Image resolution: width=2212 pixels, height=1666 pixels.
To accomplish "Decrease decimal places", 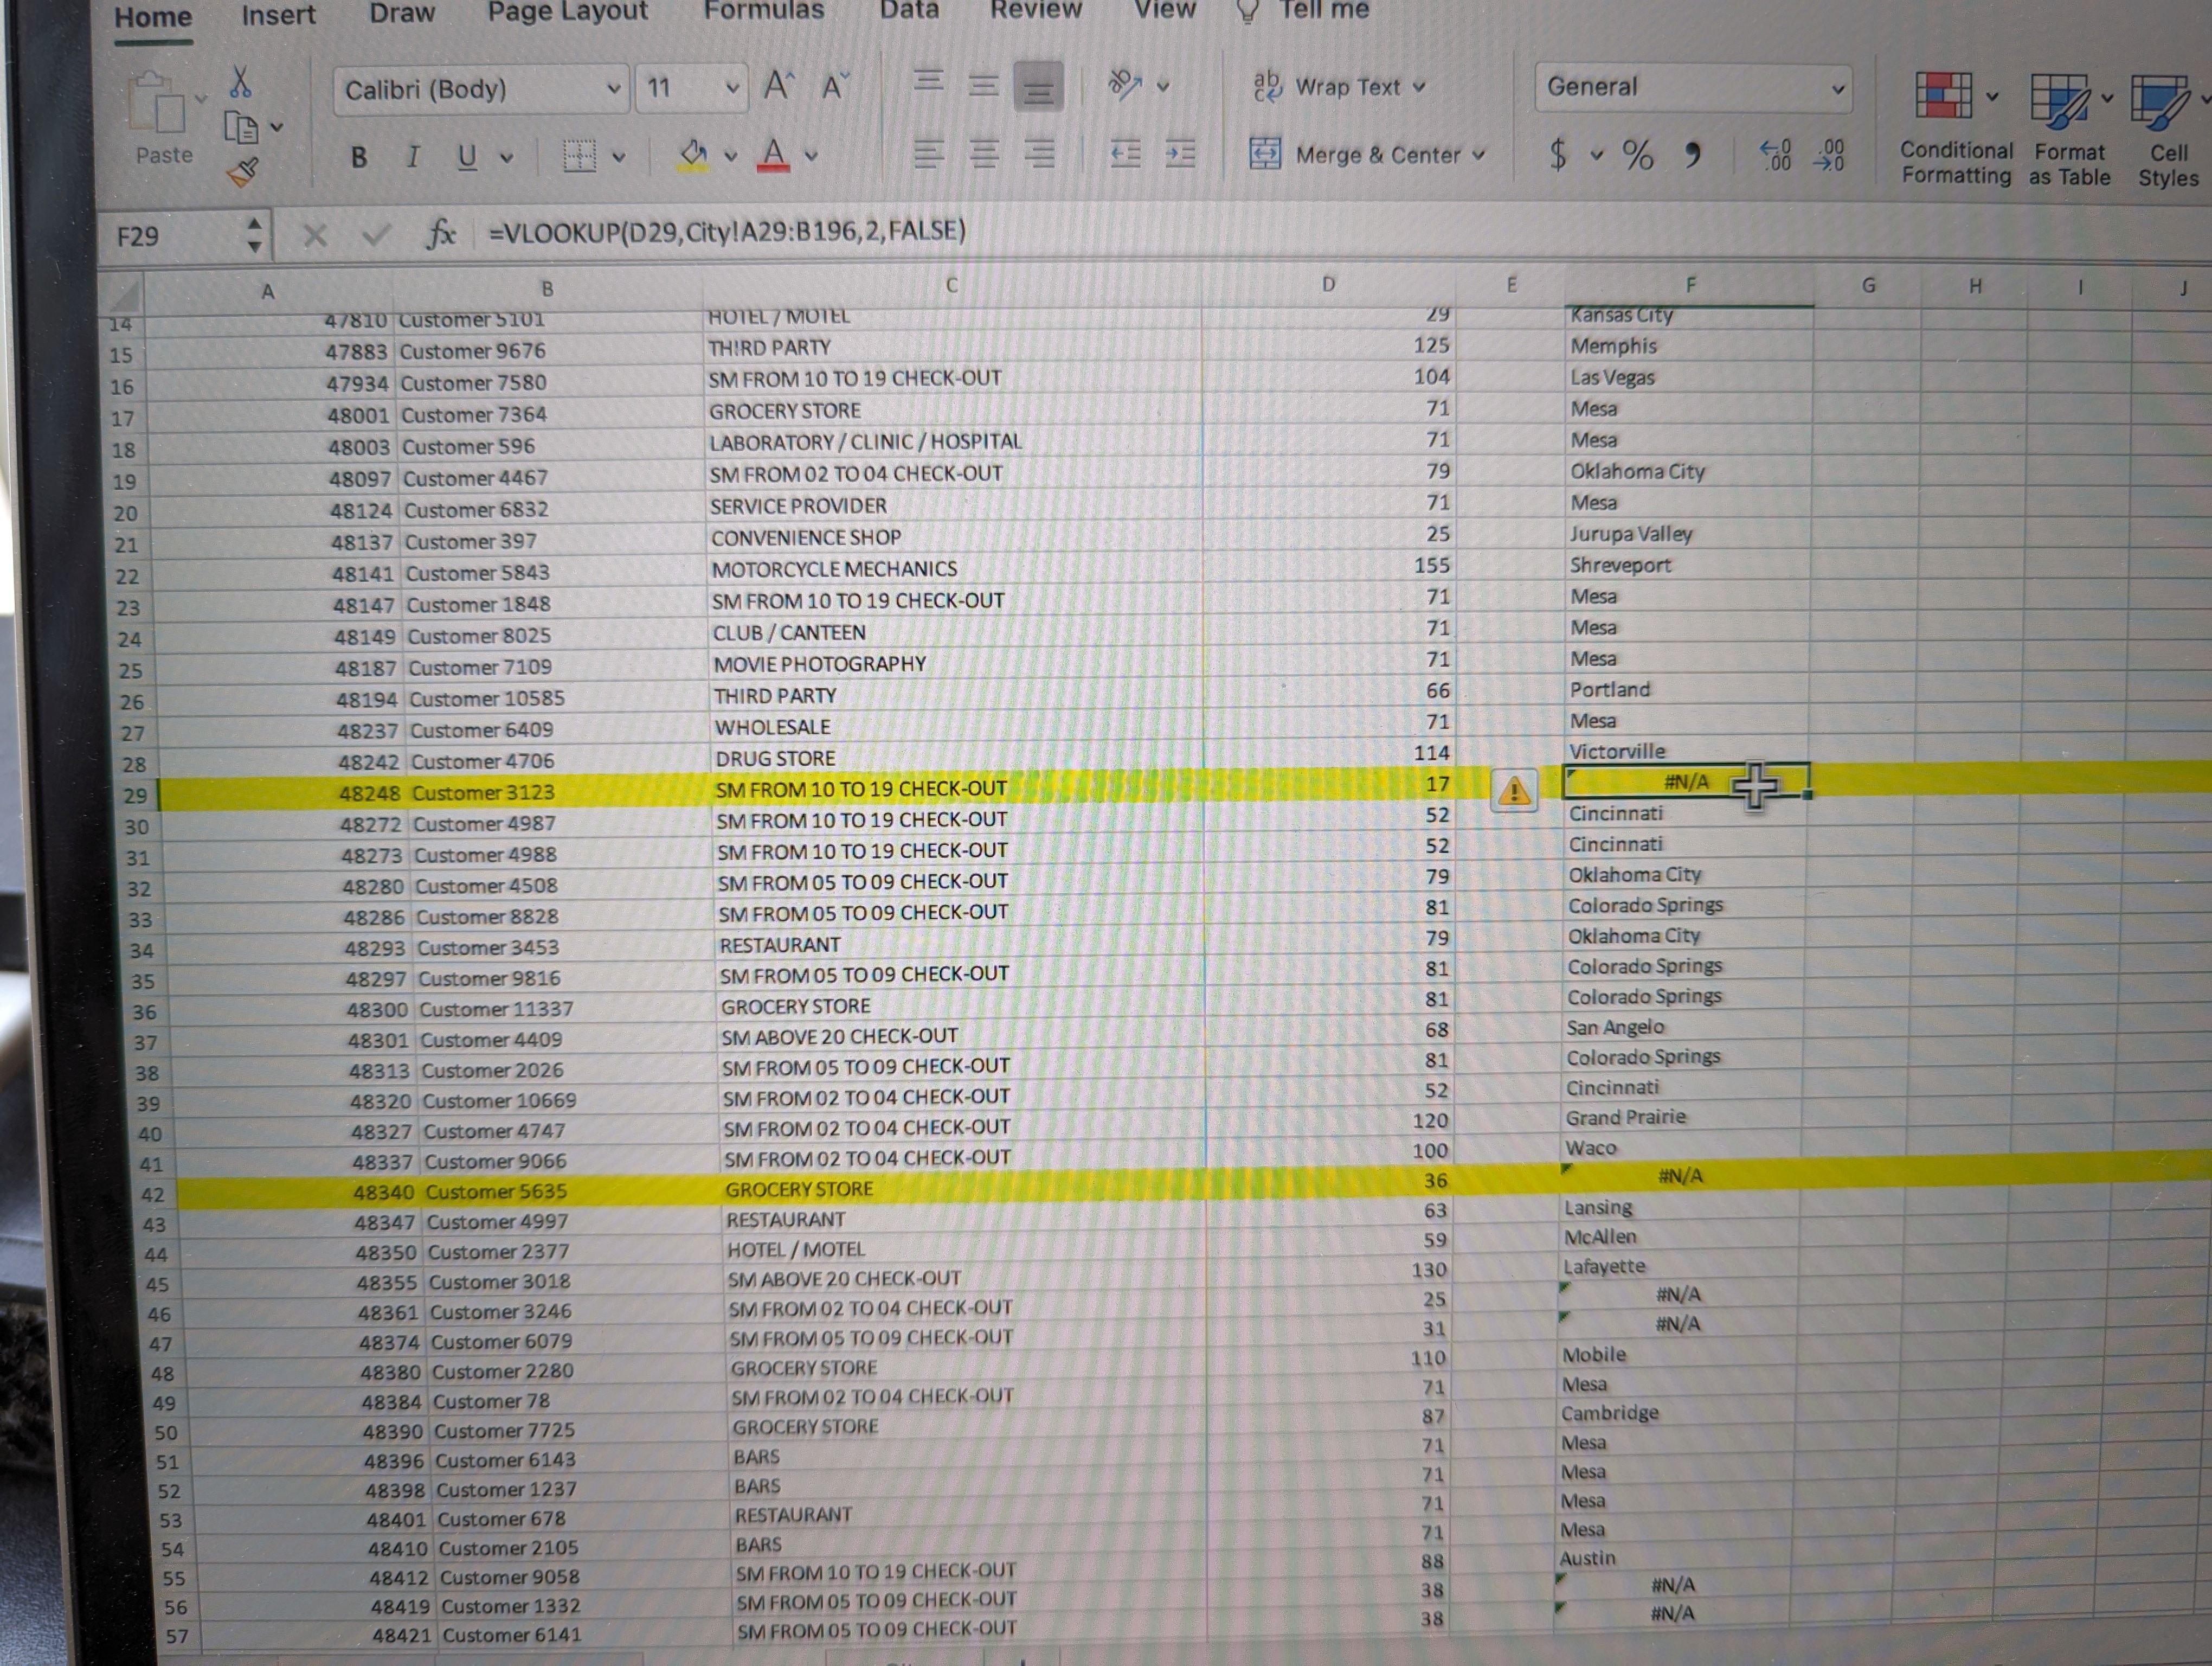I will click(x=1829, y=155).
